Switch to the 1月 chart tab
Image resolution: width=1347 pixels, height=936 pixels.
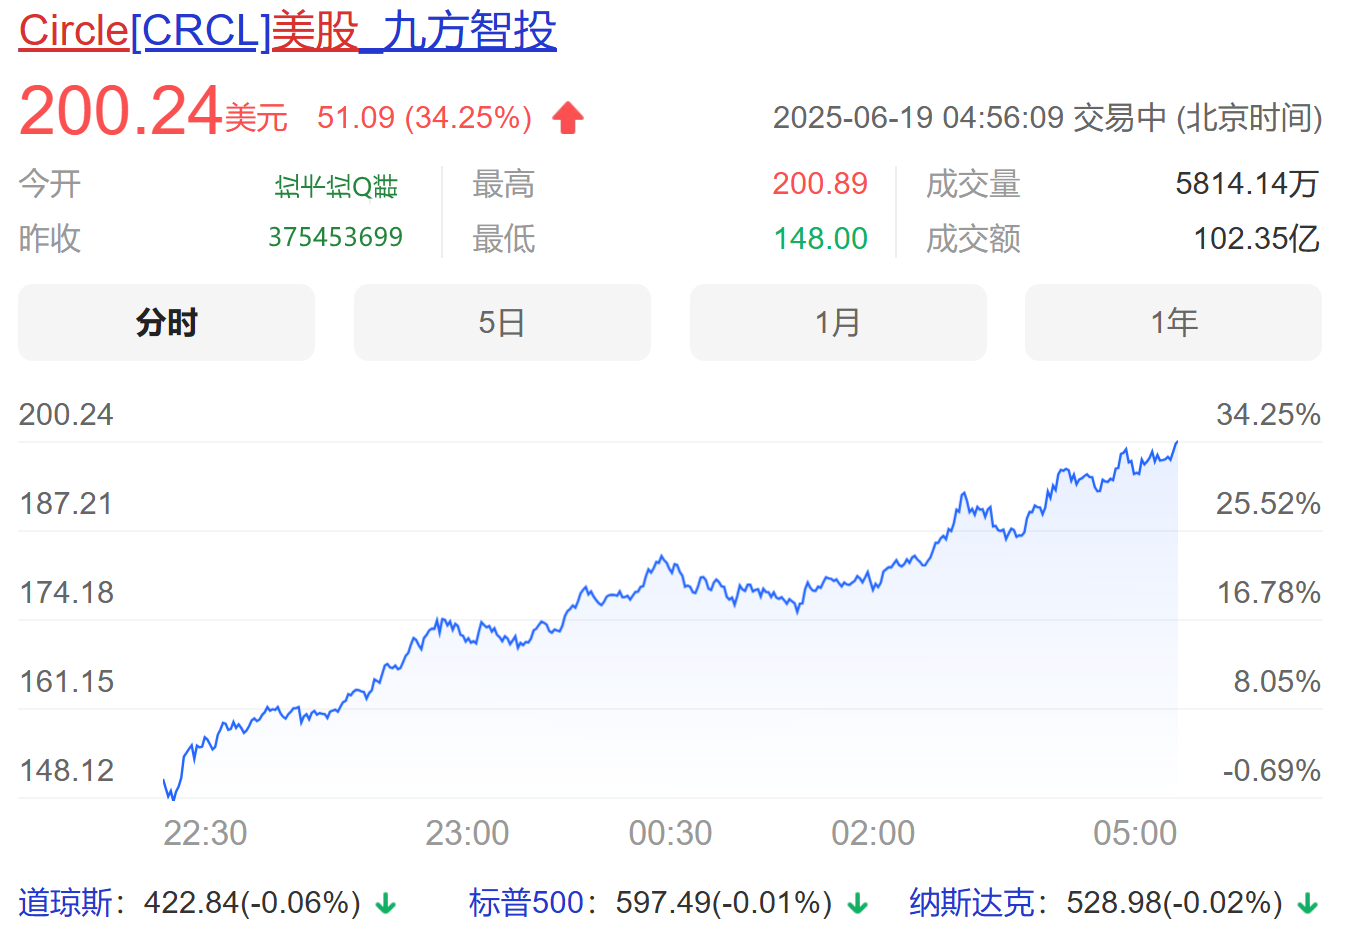click(838, 322)
